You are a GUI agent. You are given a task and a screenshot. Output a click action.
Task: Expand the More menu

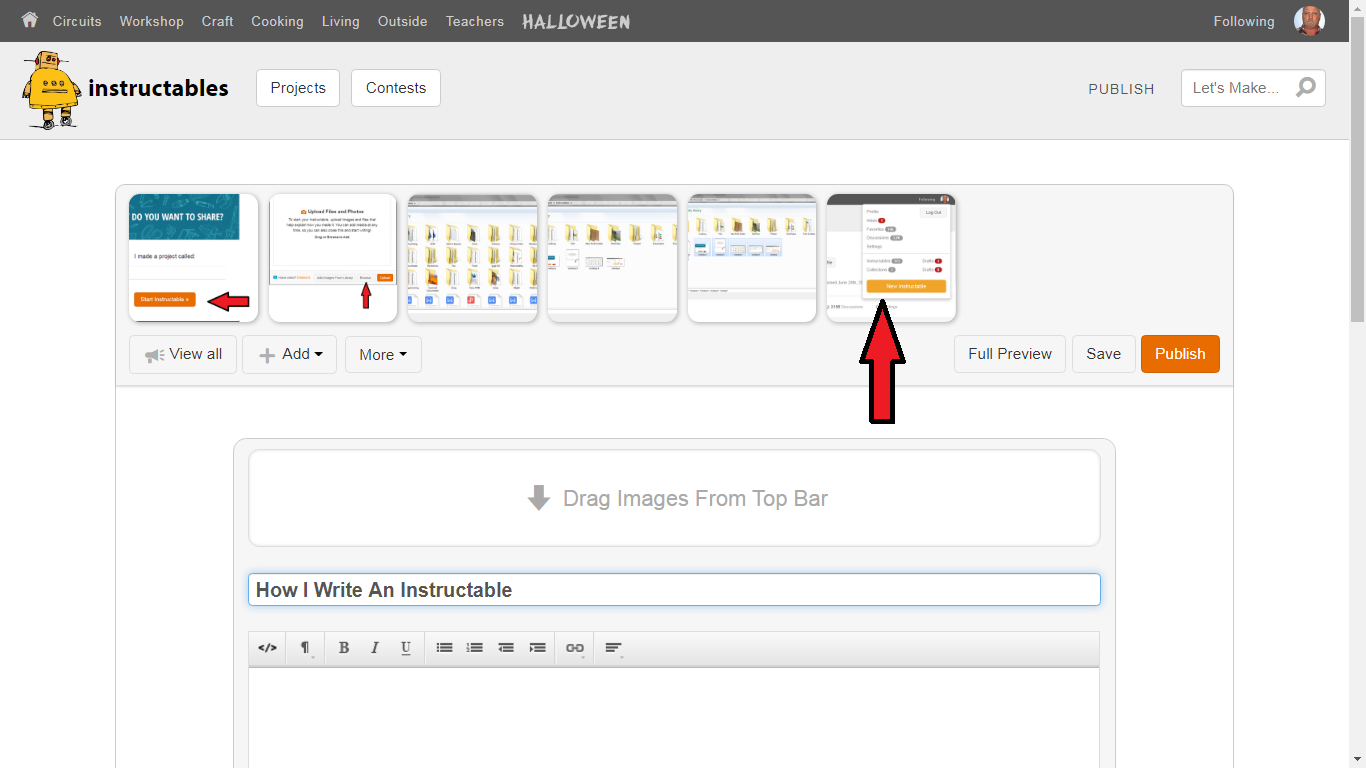click(x=383, y=354)
